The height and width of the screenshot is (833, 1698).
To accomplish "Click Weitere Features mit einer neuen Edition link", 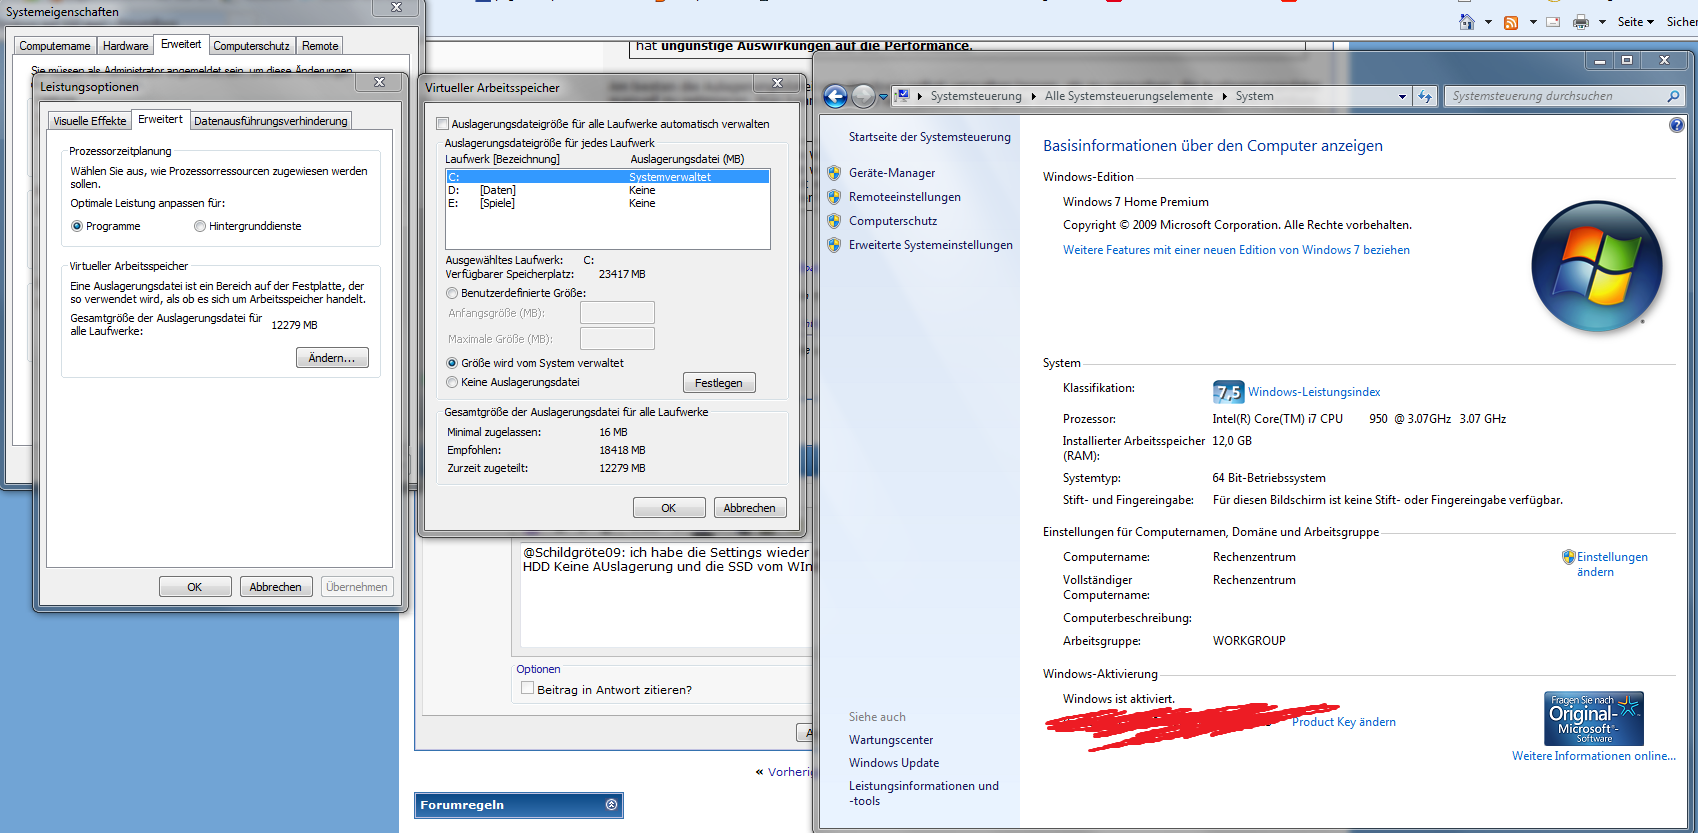I will pyautogui.click(x=1236, y=250).
